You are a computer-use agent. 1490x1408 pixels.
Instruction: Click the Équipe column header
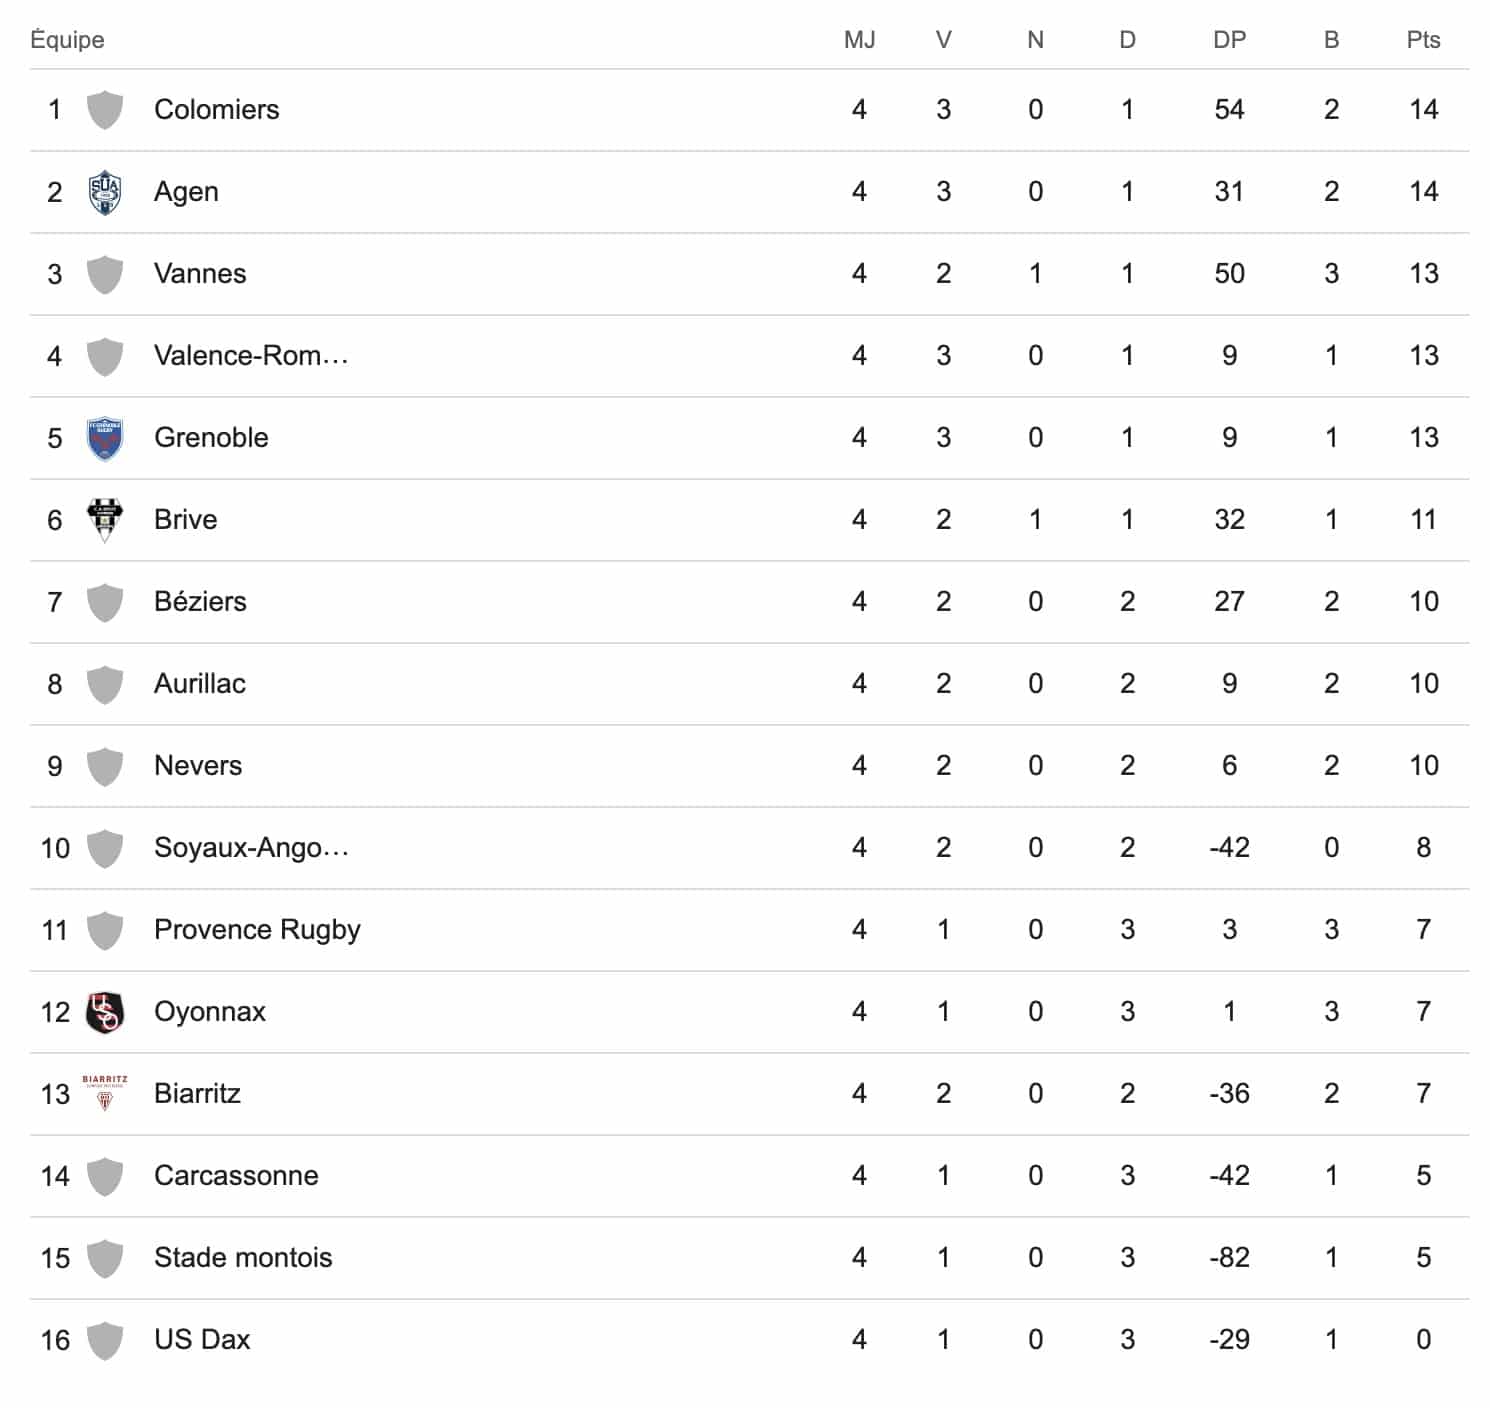(68, 40)
